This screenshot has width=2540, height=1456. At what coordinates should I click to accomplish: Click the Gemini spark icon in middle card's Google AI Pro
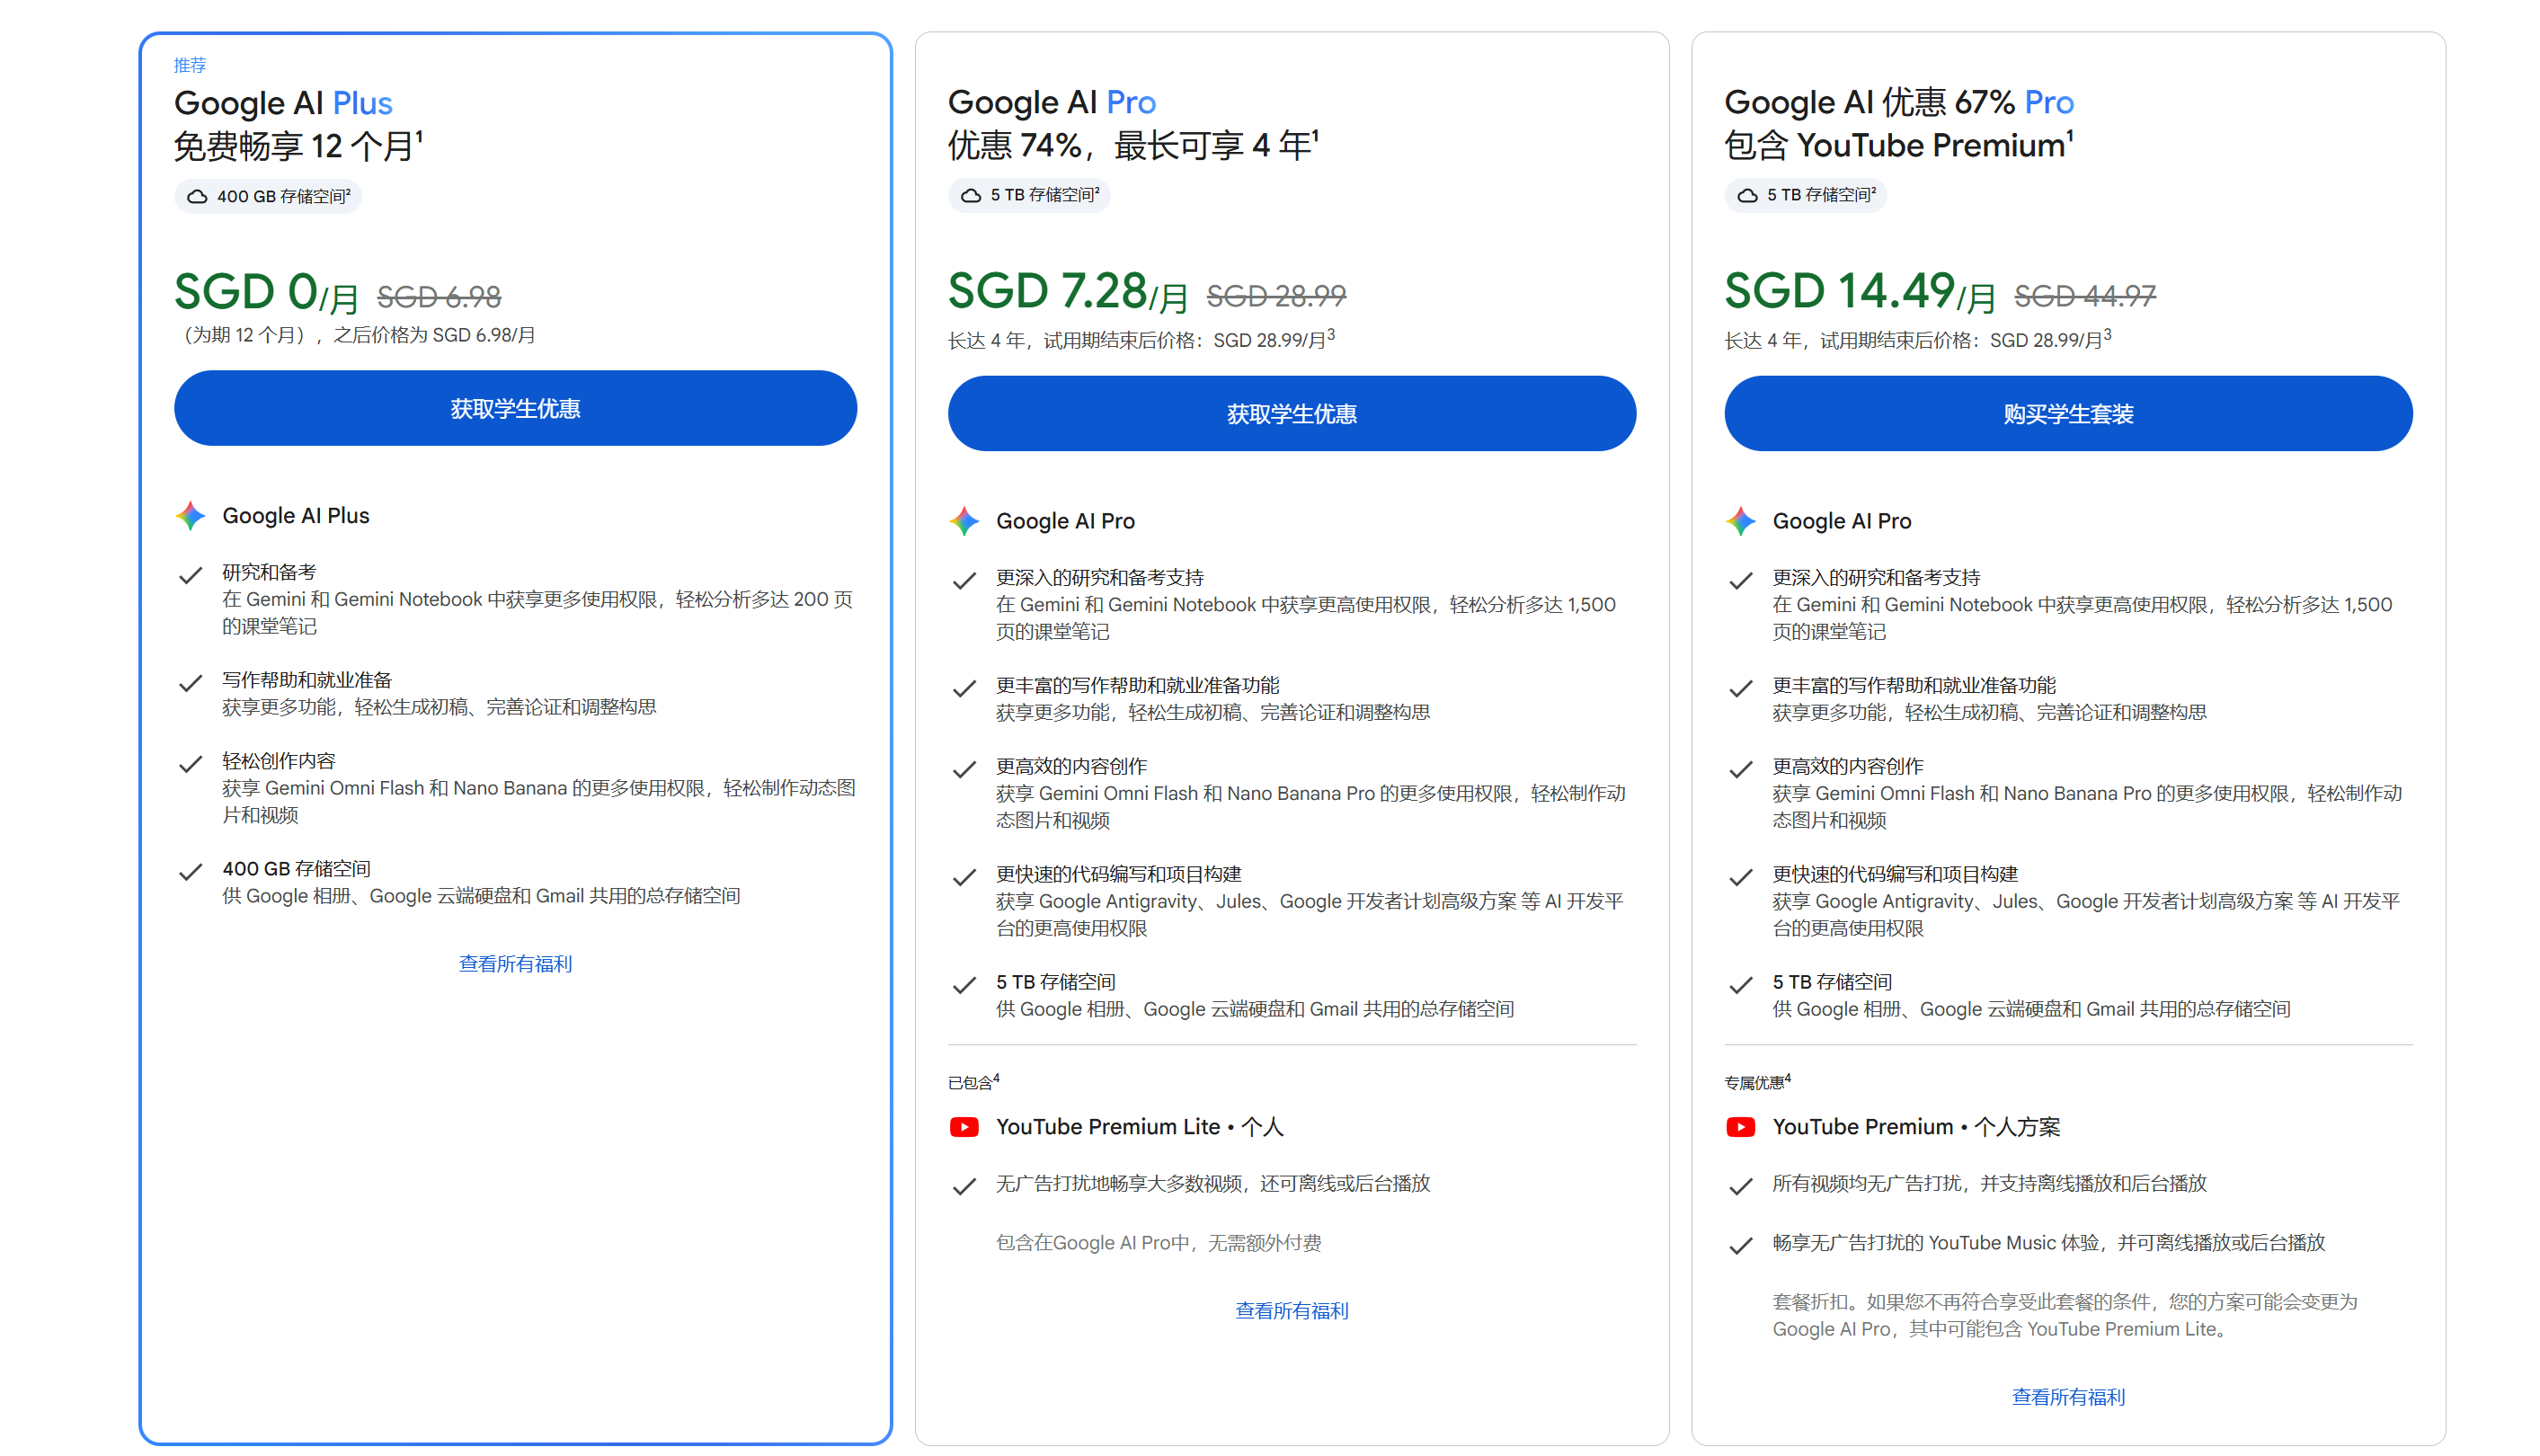tap(964, 521)
